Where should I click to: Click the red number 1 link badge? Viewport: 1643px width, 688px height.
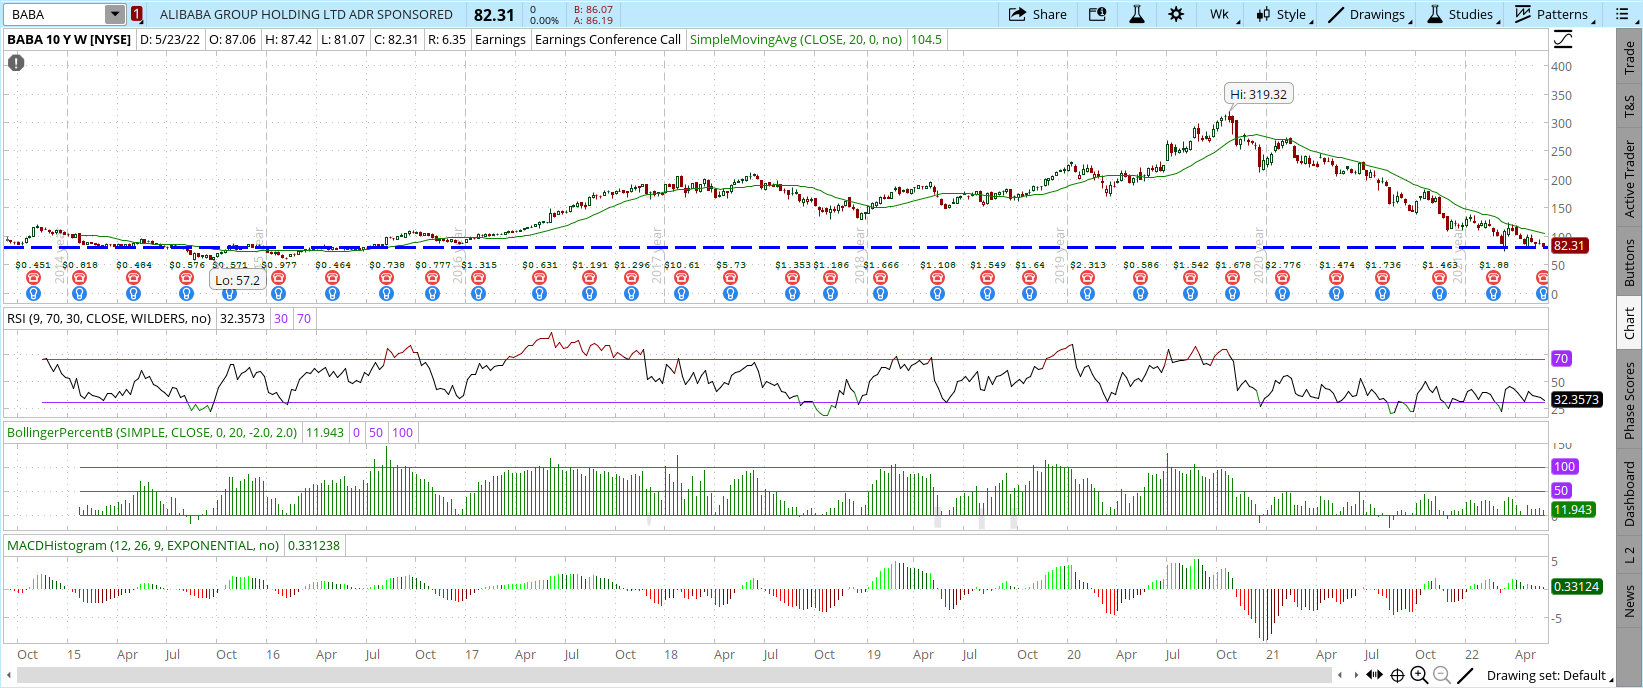pos(137,14)
